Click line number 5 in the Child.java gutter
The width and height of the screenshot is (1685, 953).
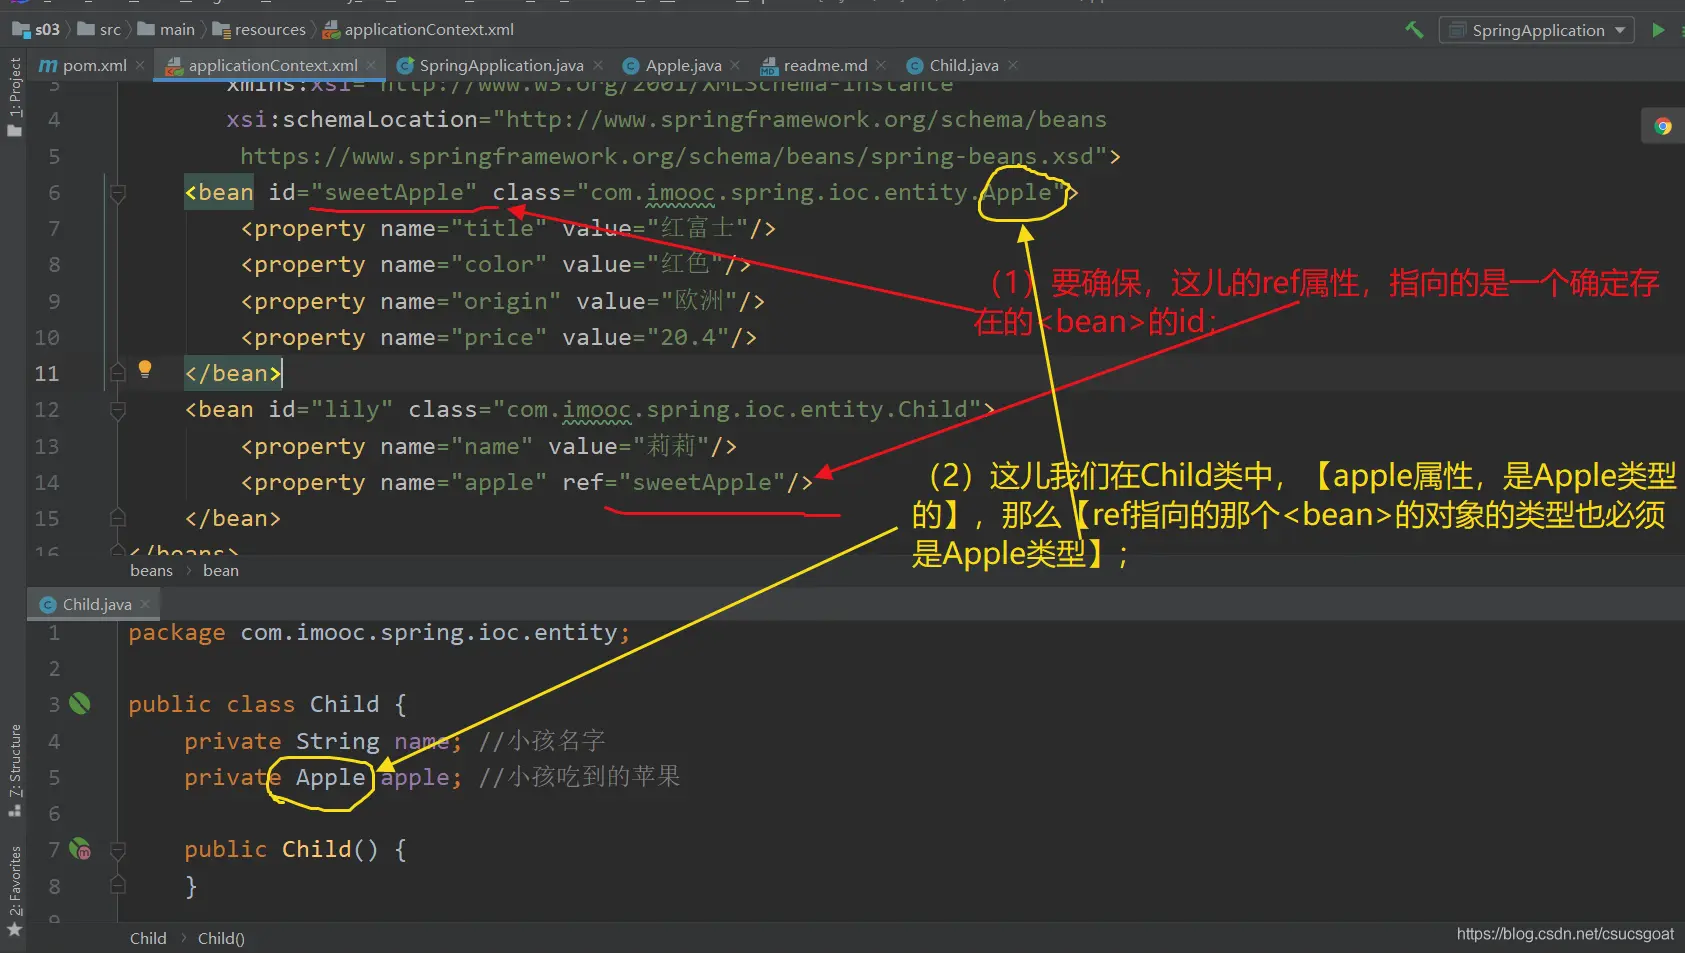(x=54, y=777)
